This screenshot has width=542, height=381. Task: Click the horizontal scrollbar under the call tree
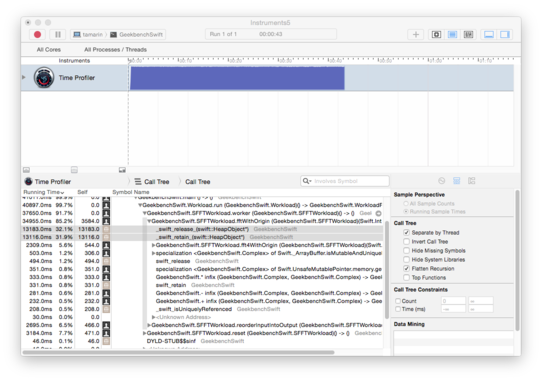(x=178, y=352)
